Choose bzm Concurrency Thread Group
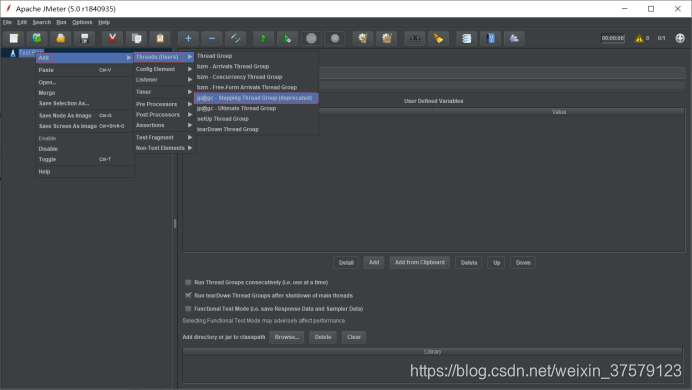The width and height of the screenshot is (692, 390). coord(256,77)
